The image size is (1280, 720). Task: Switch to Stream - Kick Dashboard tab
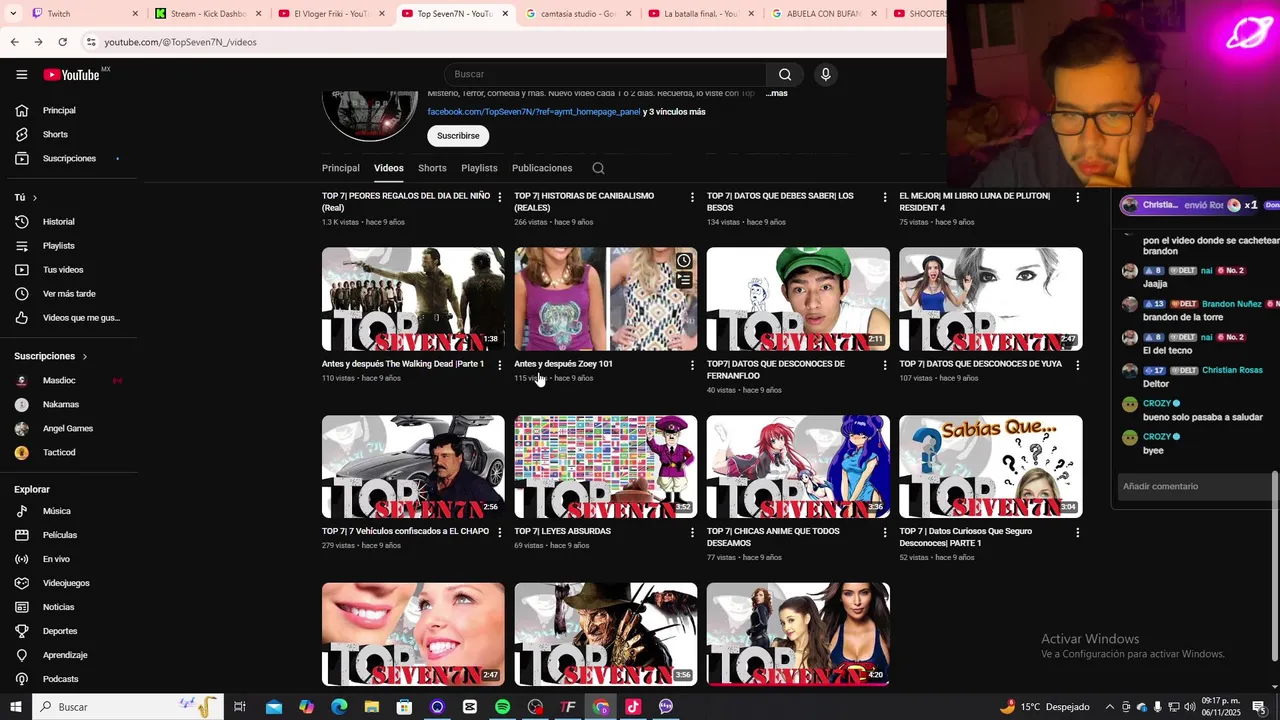208,14
